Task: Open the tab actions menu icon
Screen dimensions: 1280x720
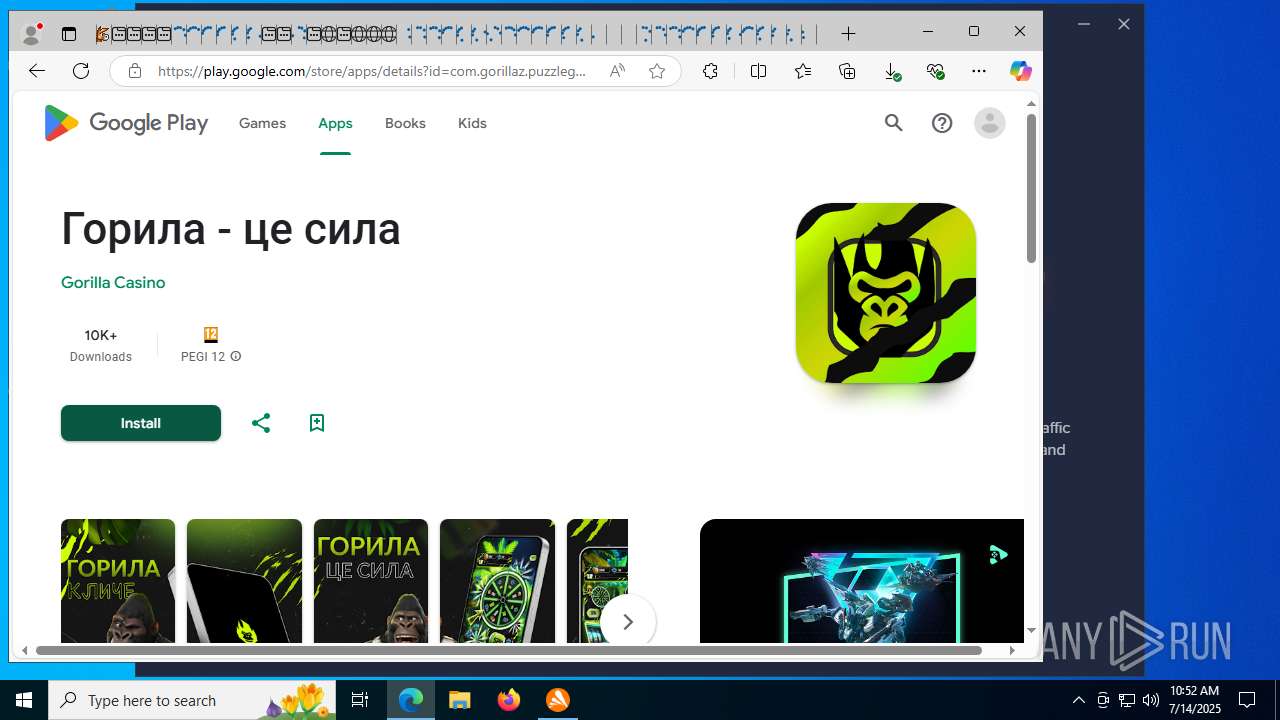Action: [69, 34]
